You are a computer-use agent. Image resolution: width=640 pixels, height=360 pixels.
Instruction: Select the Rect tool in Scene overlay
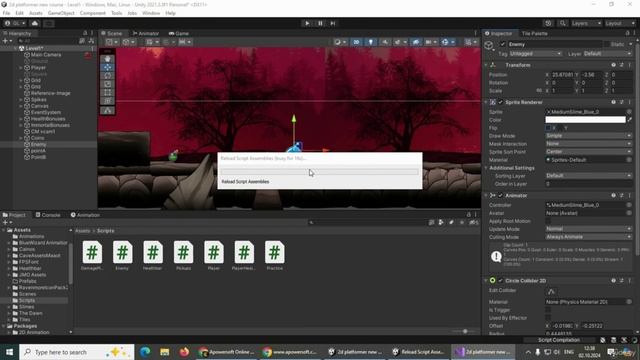(107, 93)
